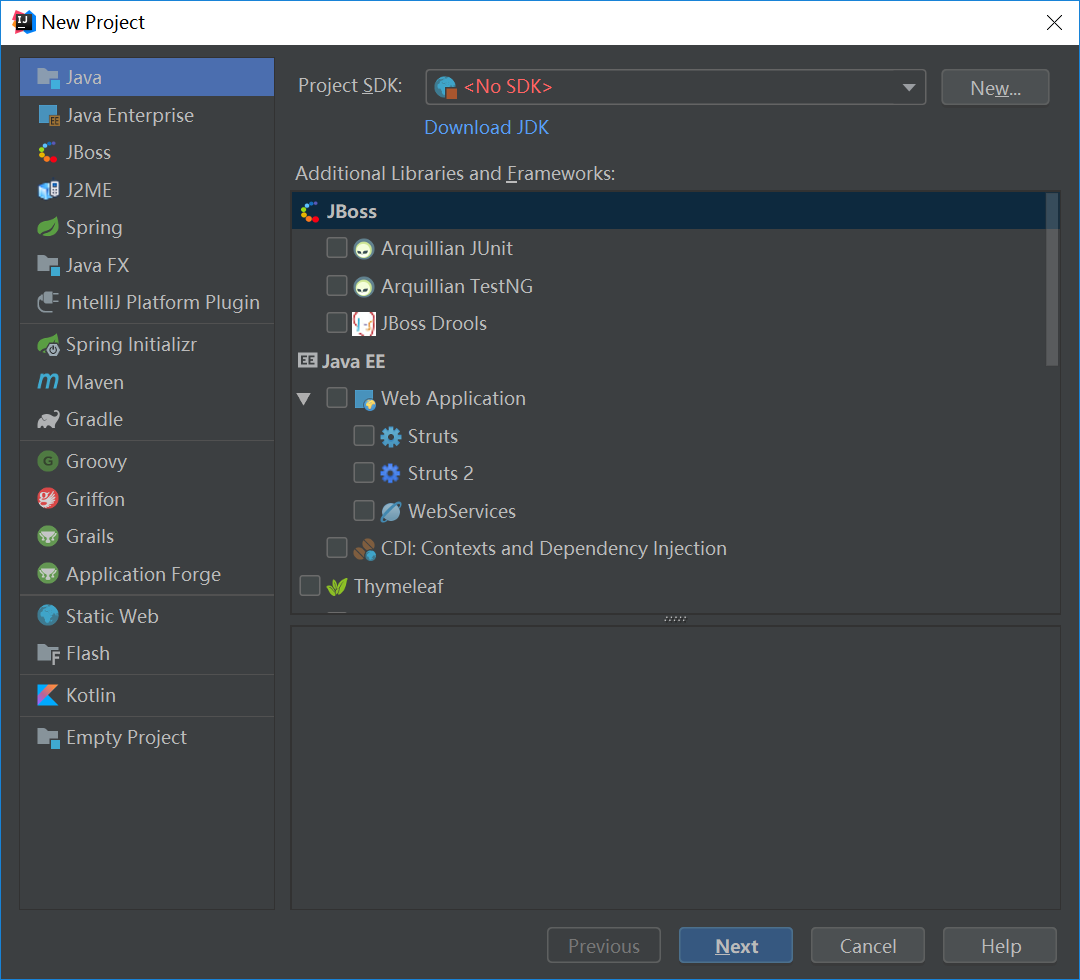Click the Arquillian TestNG alien icon
The image size is (1080, 980).
pyautogui.click(x=364, y=286)
